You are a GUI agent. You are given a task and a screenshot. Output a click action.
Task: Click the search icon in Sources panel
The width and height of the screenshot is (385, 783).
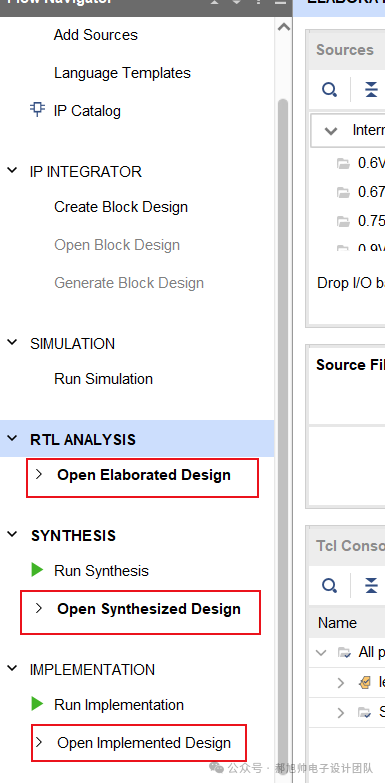(329, 90)
